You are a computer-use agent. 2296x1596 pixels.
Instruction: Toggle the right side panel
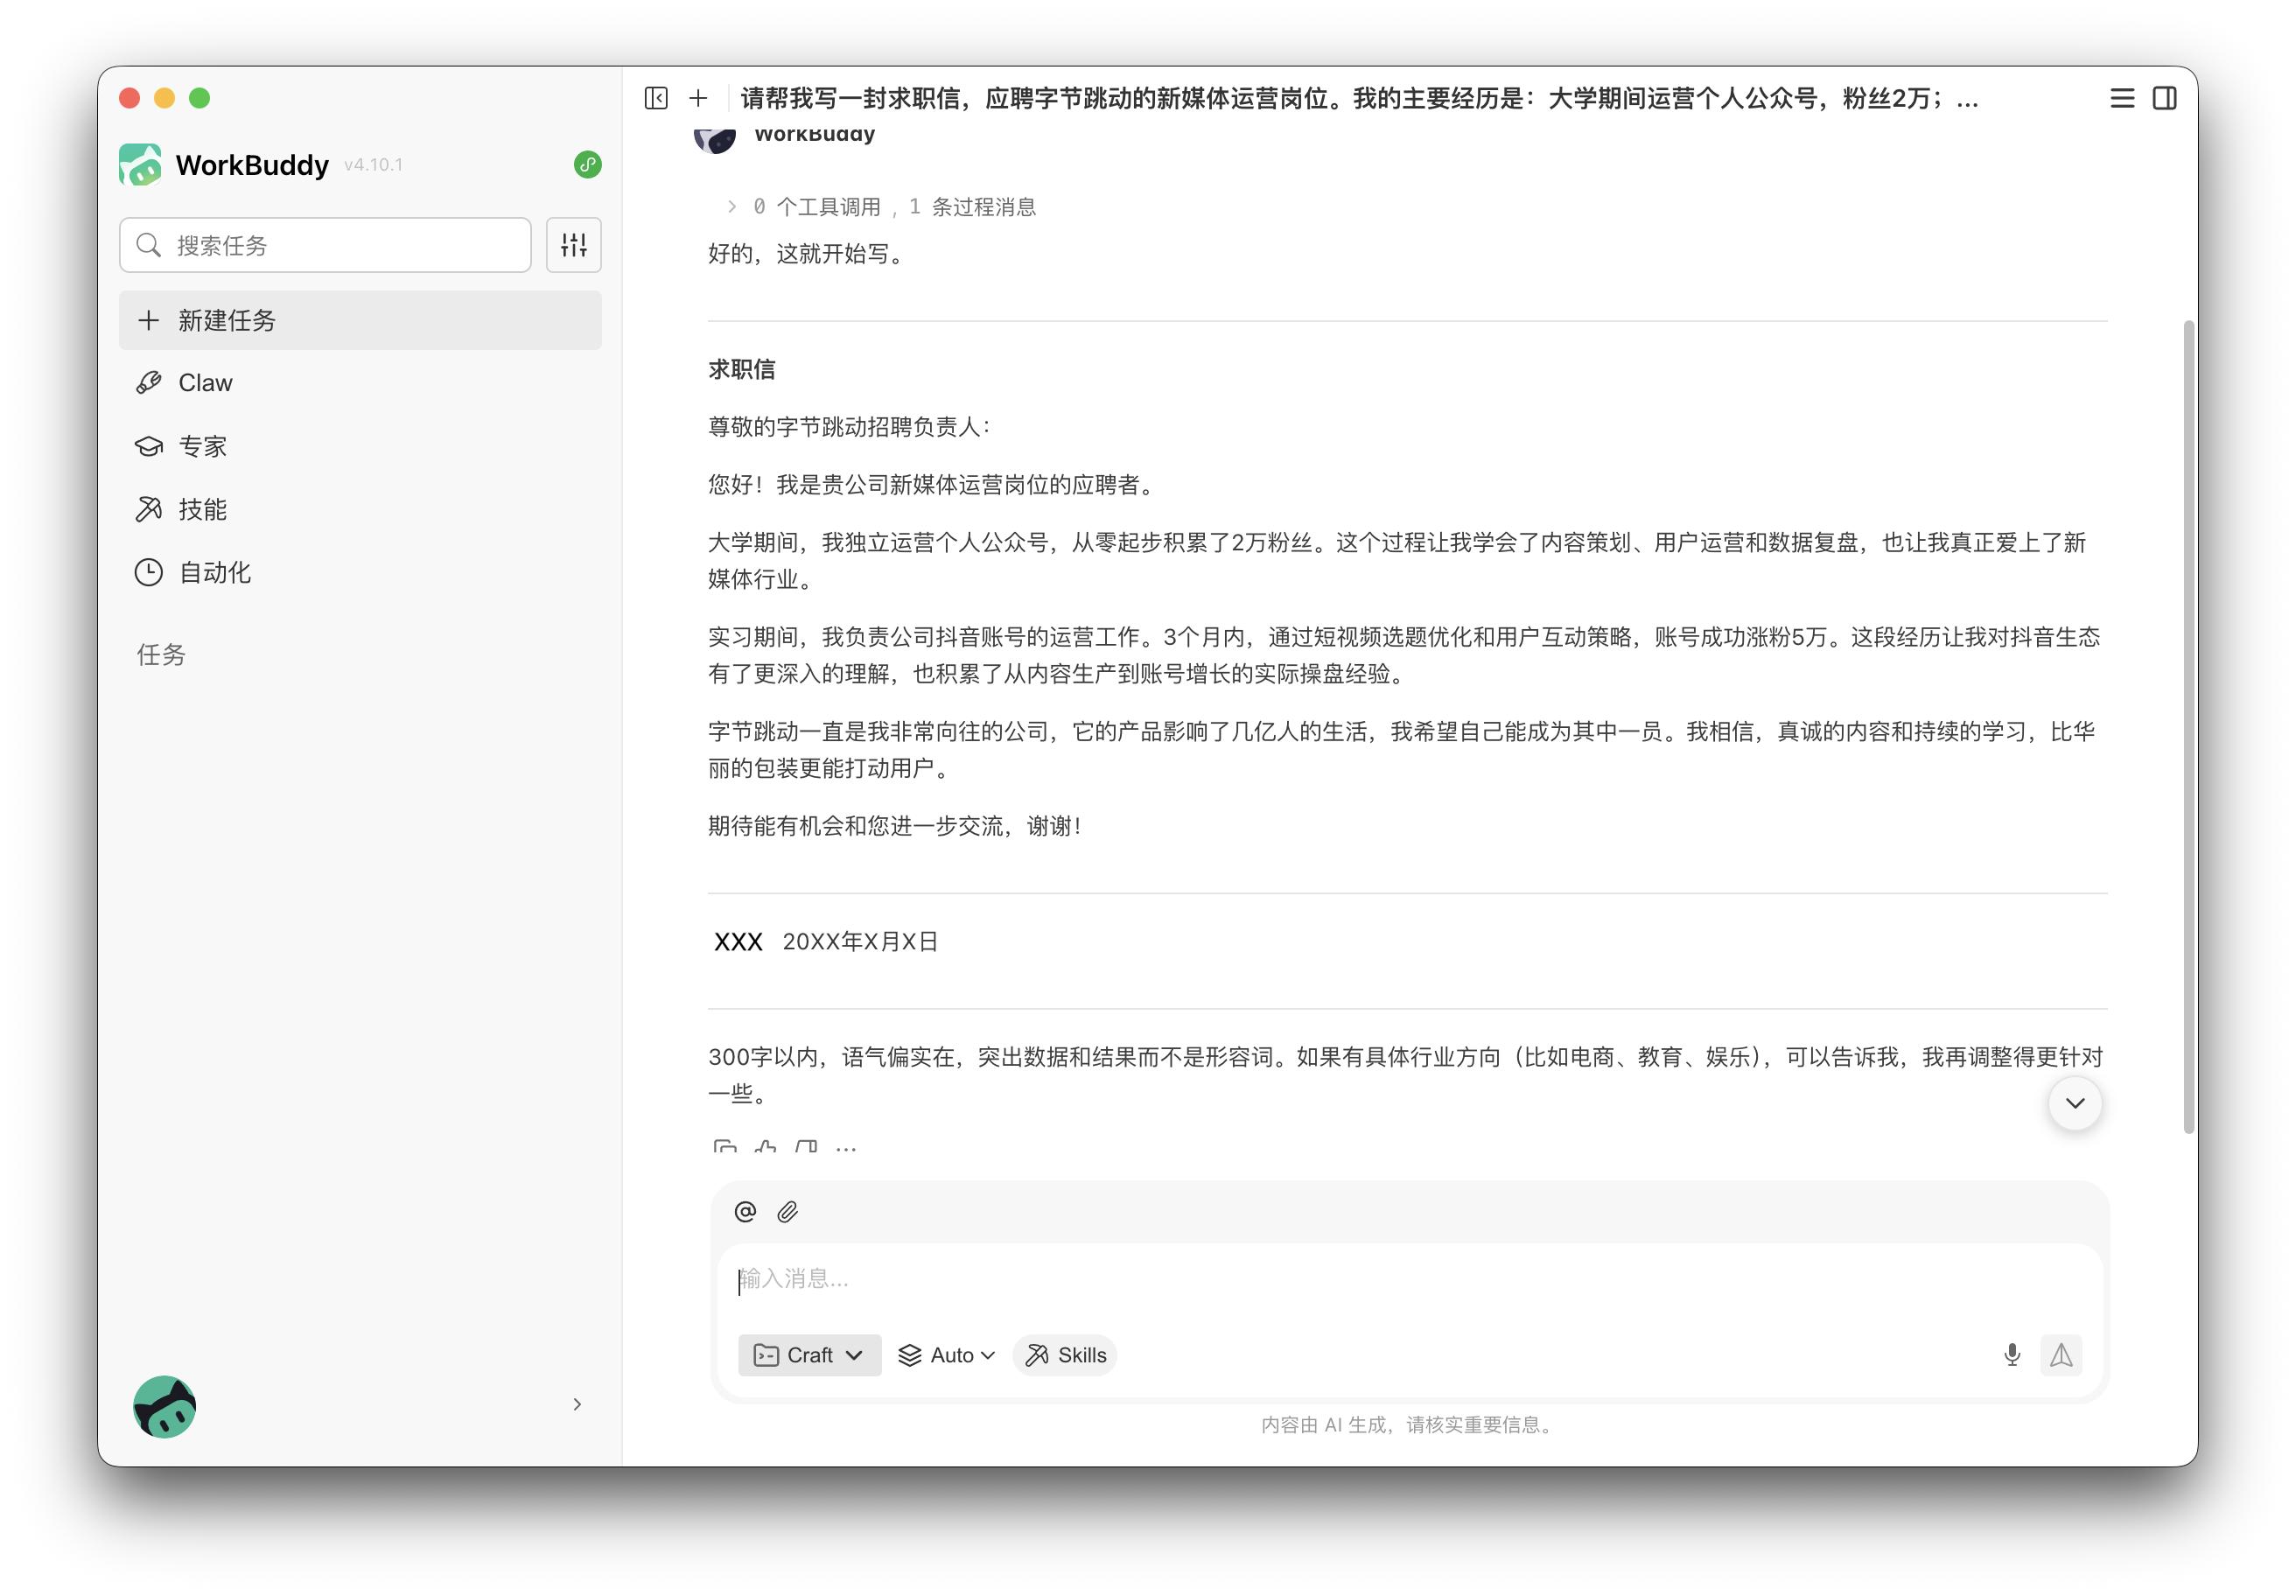click(x=2164, y=98)
